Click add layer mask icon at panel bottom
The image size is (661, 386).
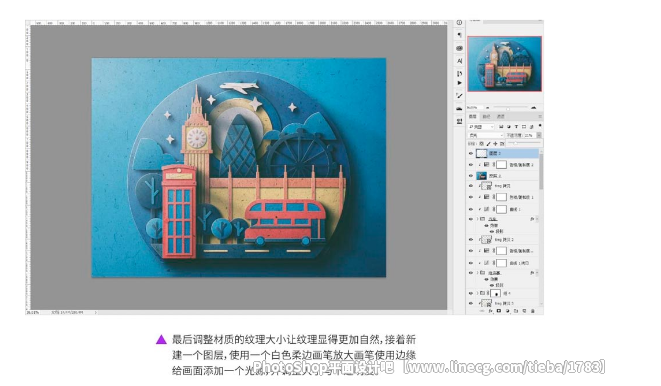(499, 311)
